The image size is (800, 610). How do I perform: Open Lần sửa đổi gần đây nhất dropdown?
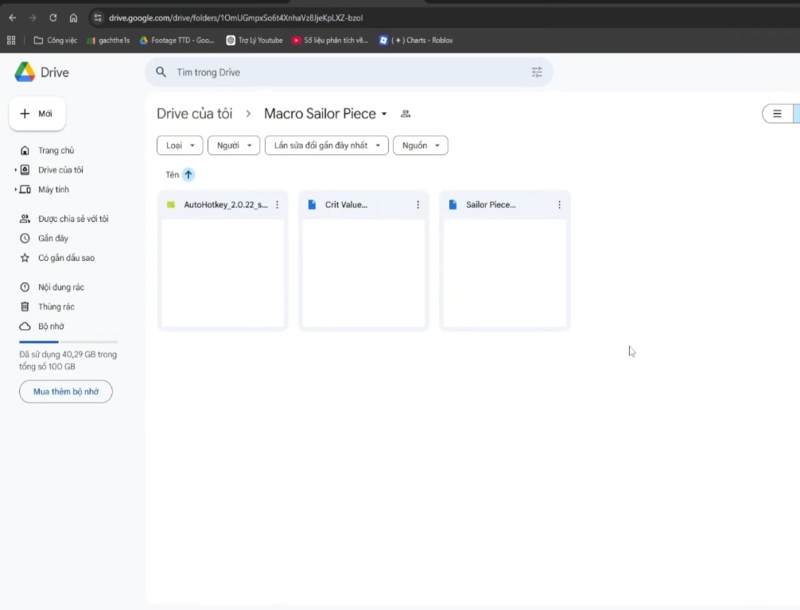tap(326, 146)
